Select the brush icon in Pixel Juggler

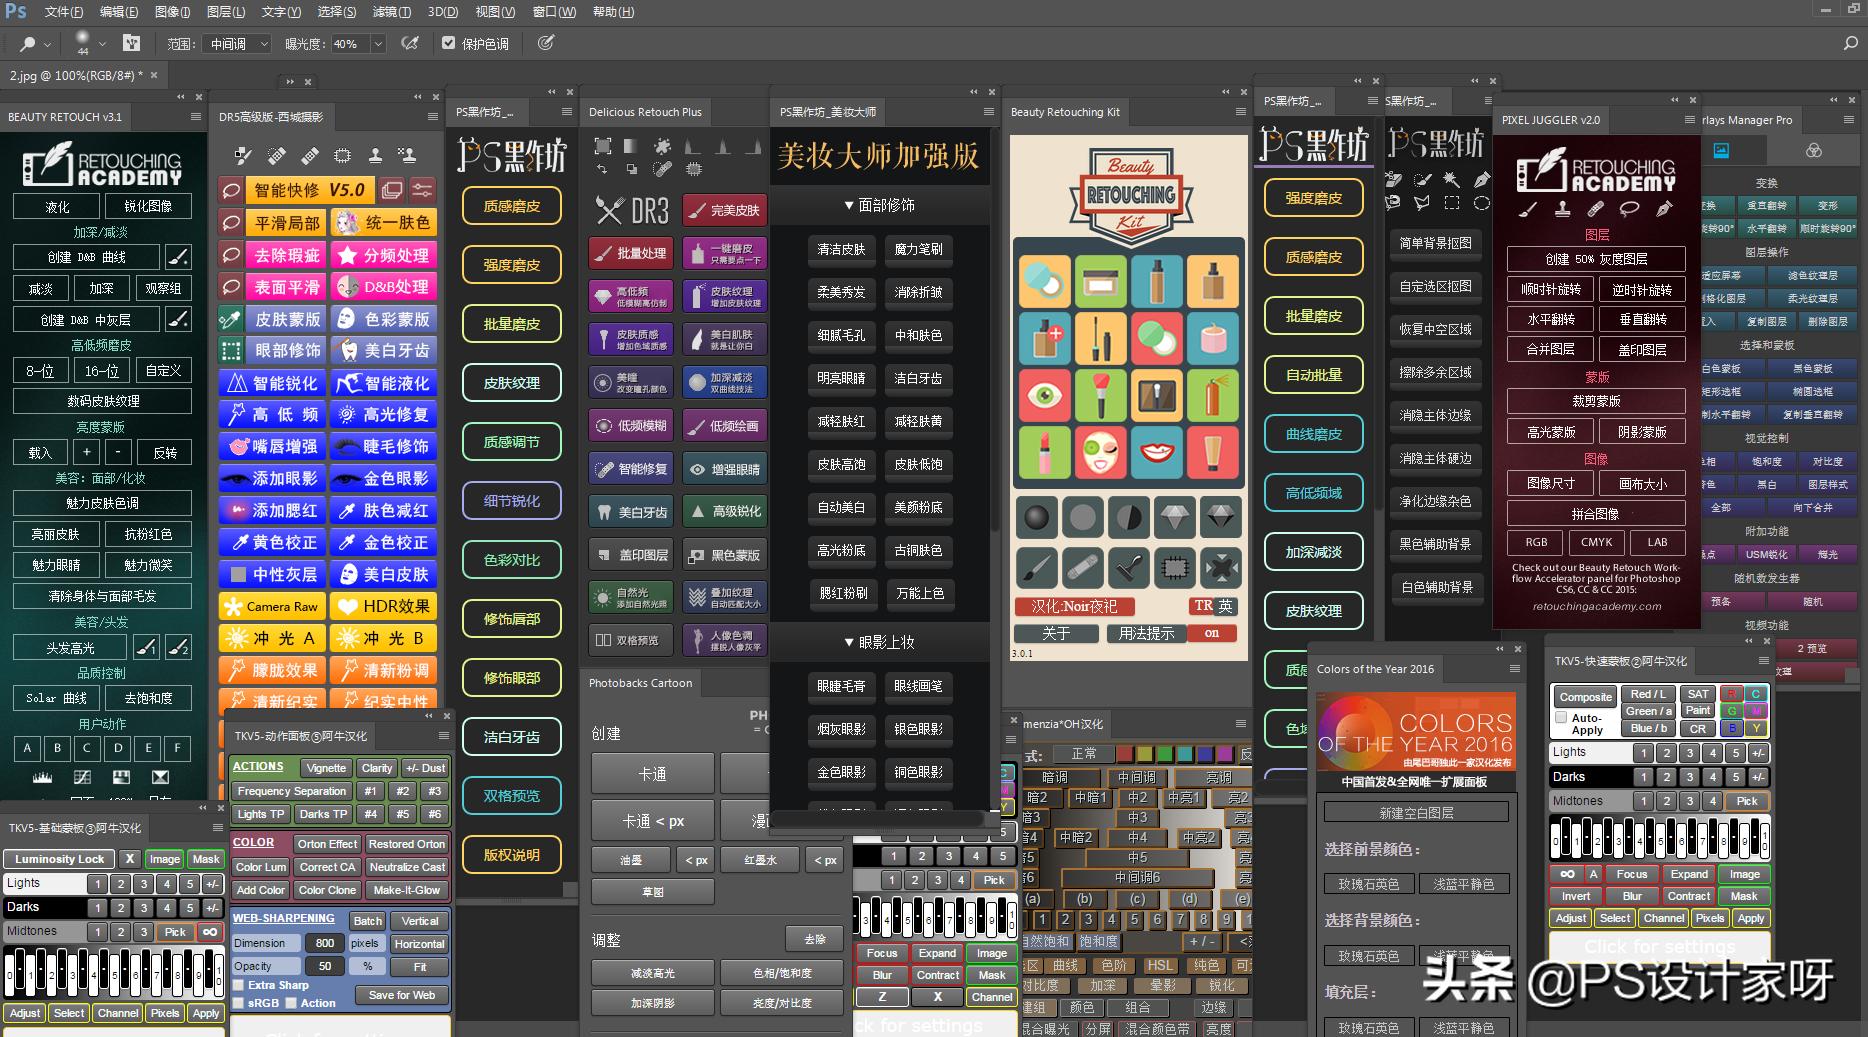coord(1528,208)
